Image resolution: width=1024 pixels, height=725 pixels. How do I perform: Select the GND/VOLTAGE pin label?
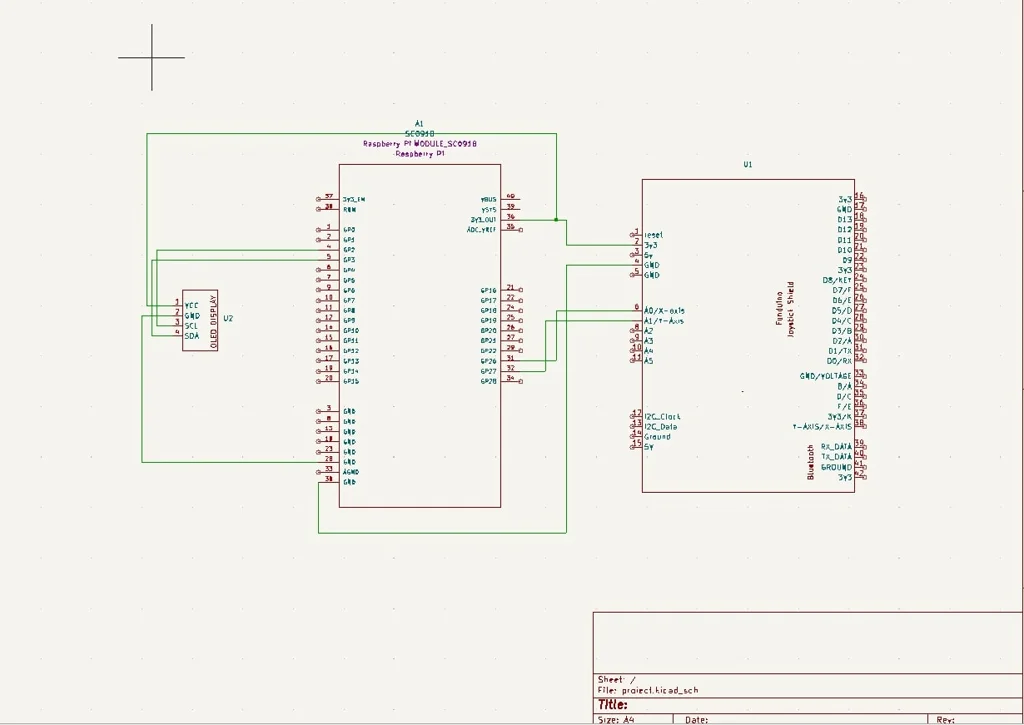point(826,376)
